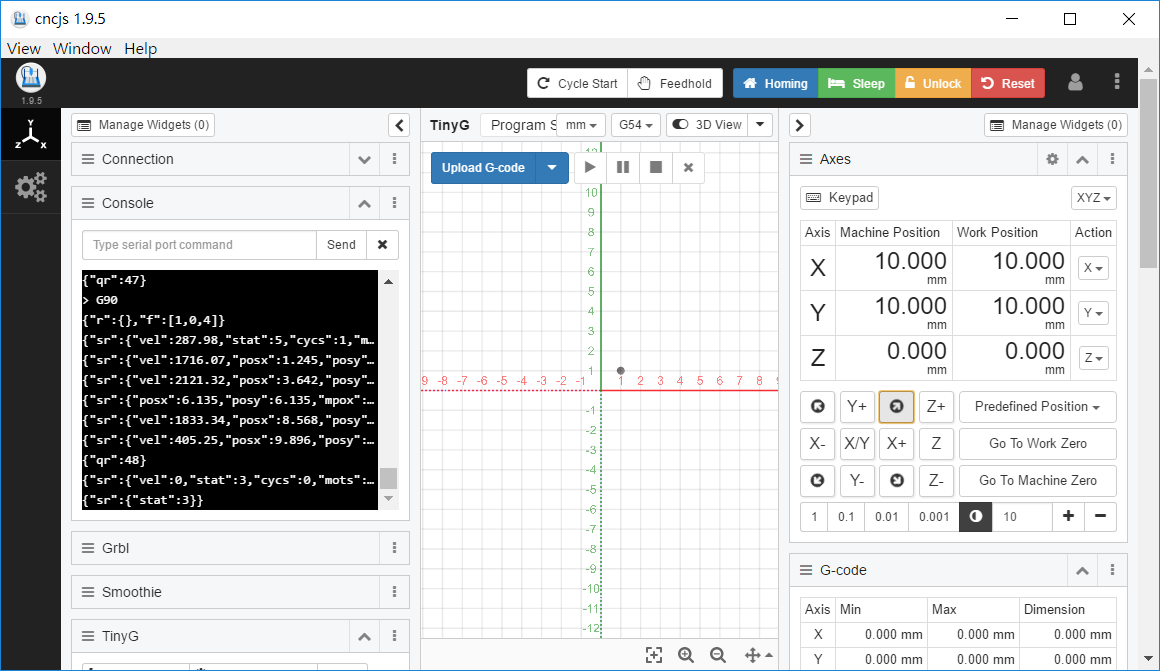Select the 0.01 jog step distance

(x=886, y=516)
